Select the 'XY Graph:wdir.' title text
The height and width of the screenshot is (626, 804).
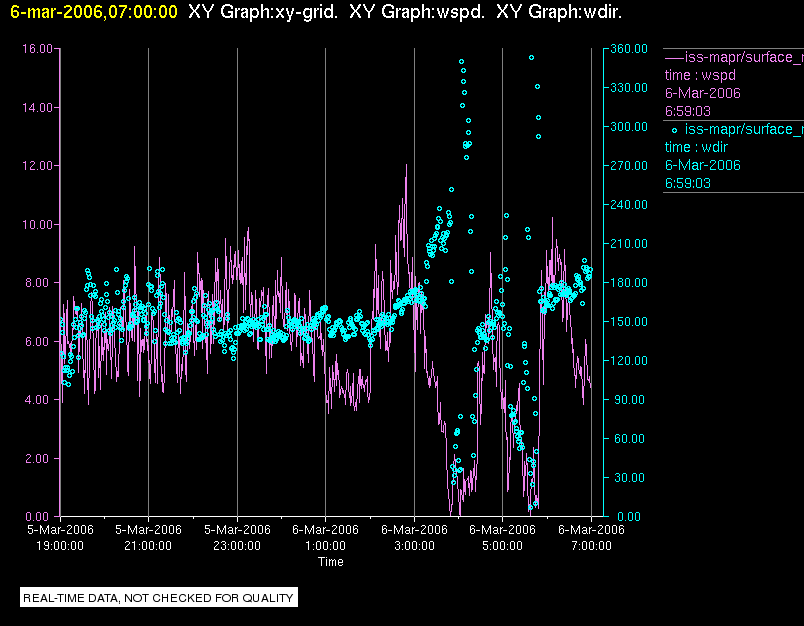pyautogui.click(x=559, y=12)
